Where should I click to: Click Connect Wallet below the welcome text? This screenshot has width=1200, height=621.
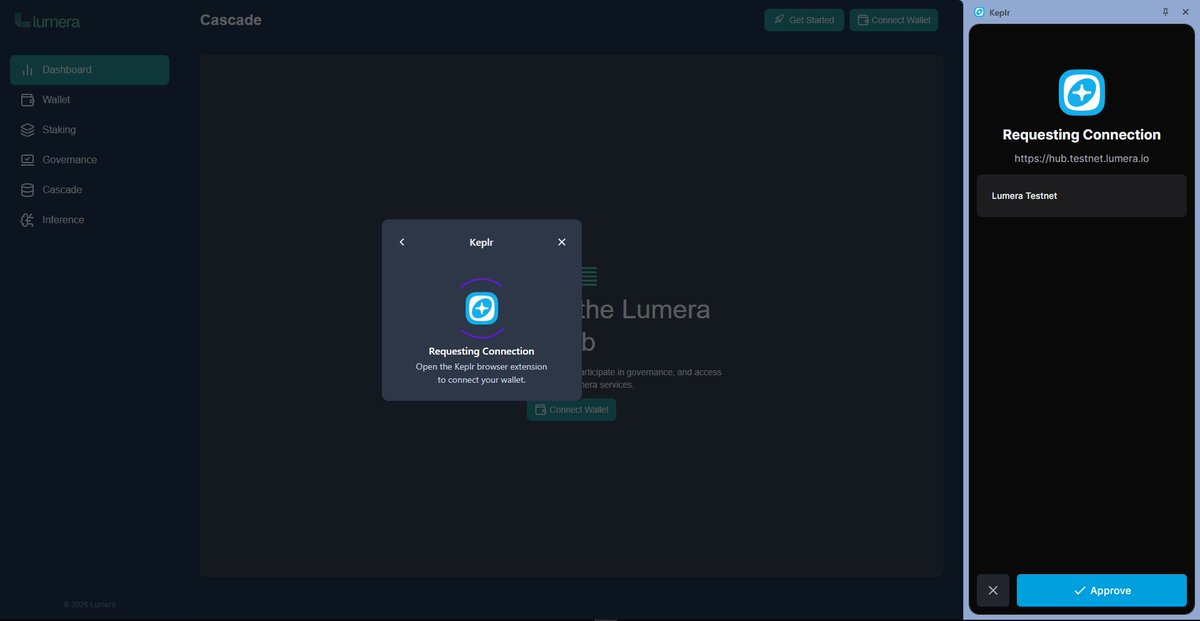coord(572,410)
